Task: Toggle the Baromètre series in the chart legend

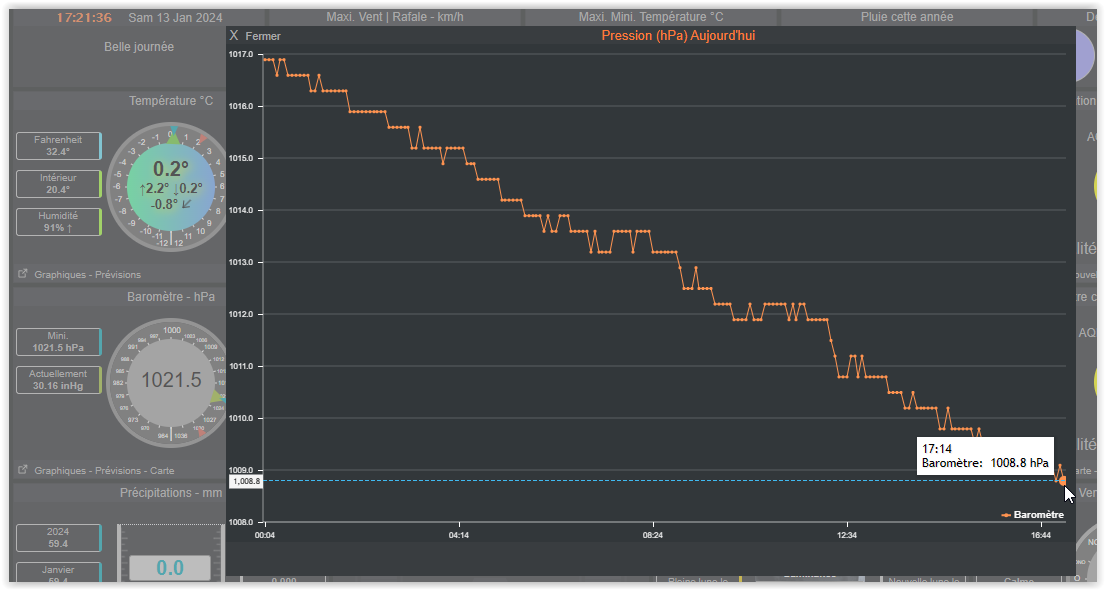Action: [1032, 515]
